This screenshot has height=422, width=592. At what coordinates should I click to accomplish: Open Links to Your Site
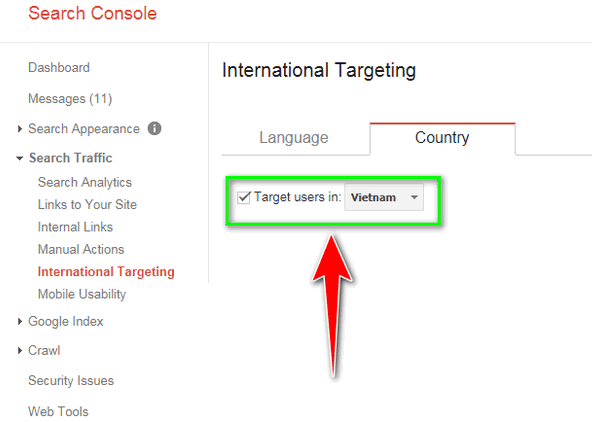(87, 205)
